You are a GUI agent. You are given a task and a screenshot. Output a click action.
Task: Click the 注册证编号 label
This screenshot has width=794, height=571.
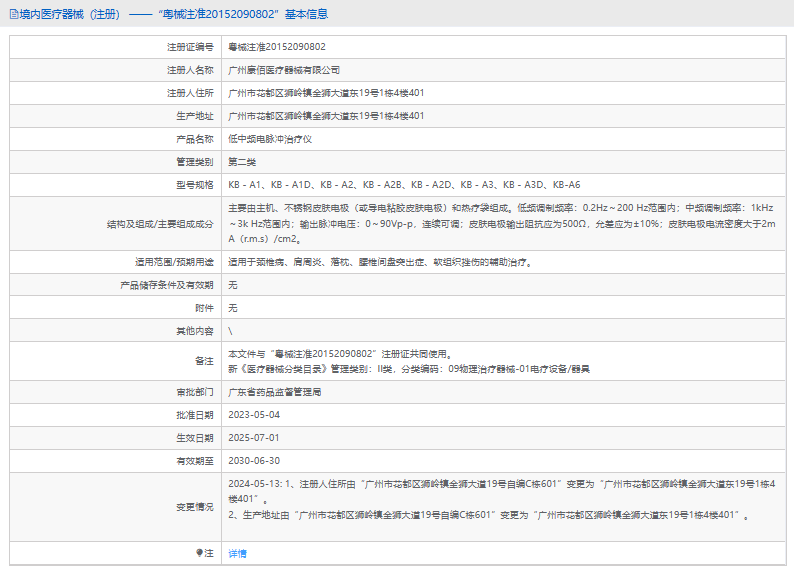pos(190,47)
